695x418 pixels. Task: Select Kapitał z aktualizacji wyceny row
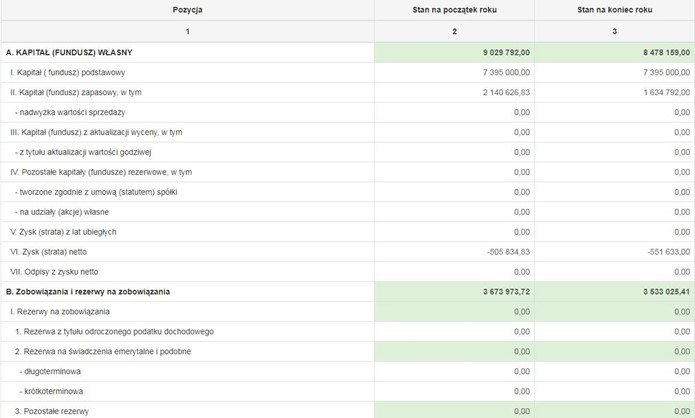click(348, 132)
